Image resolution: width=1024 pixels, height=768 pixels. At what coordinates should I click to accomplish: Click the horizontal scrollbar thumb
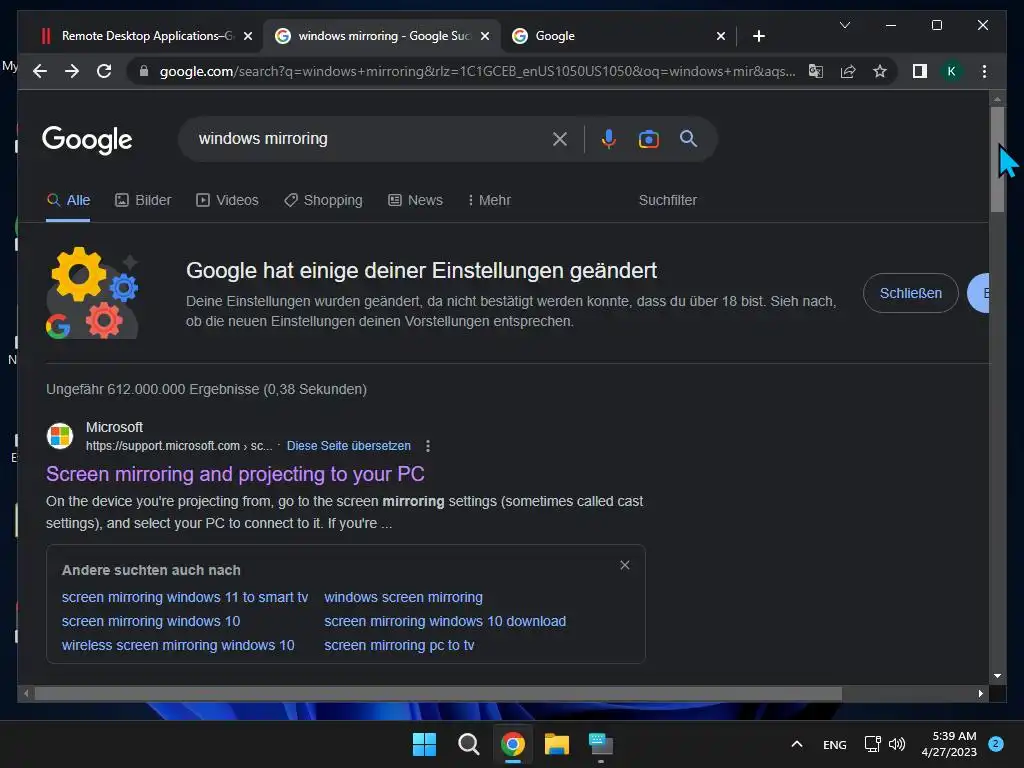(438, 694)
